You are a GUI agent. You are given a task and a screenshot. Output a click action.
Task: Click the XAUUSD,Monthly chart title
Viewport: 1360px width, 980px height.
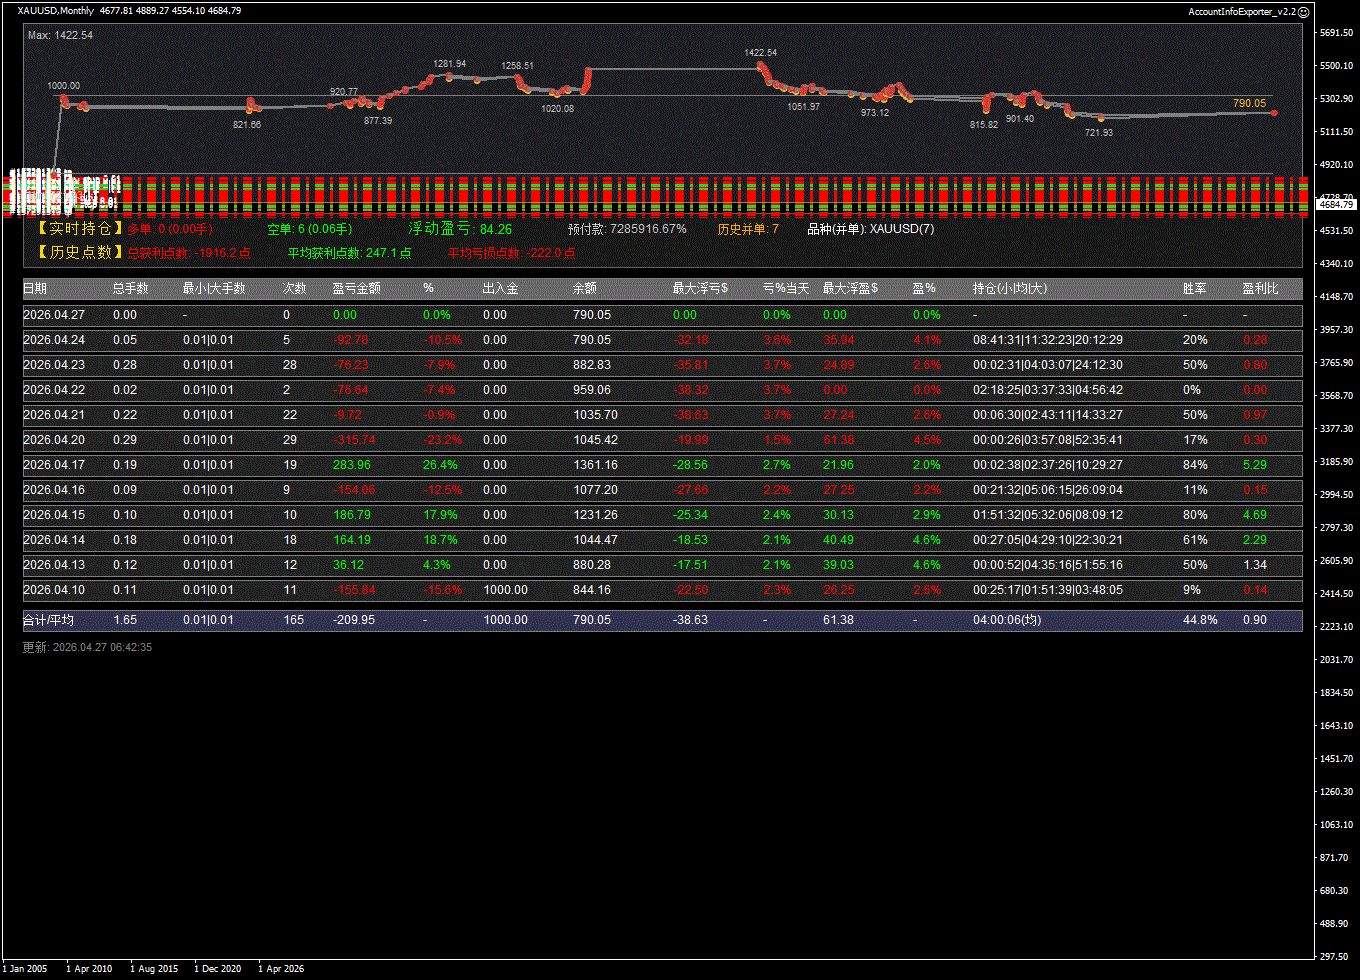point(56,11)
